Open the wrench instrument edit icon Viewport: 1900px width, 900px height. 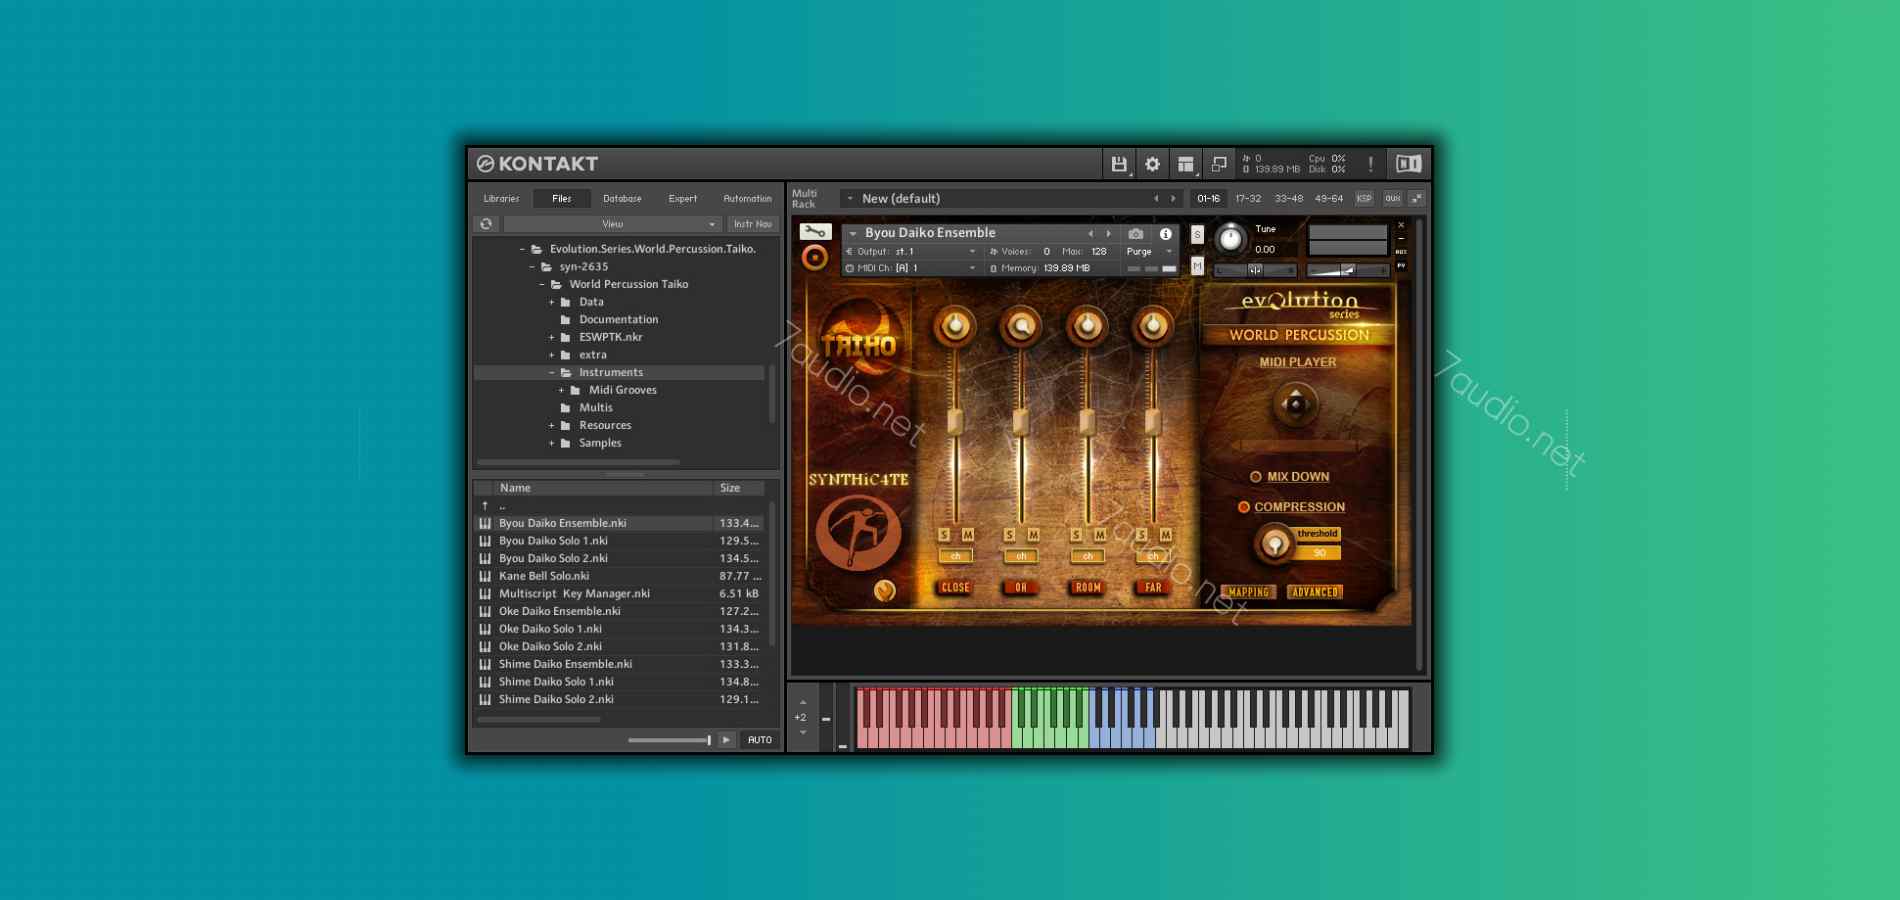pyautogui.click(x=815, y=232)
